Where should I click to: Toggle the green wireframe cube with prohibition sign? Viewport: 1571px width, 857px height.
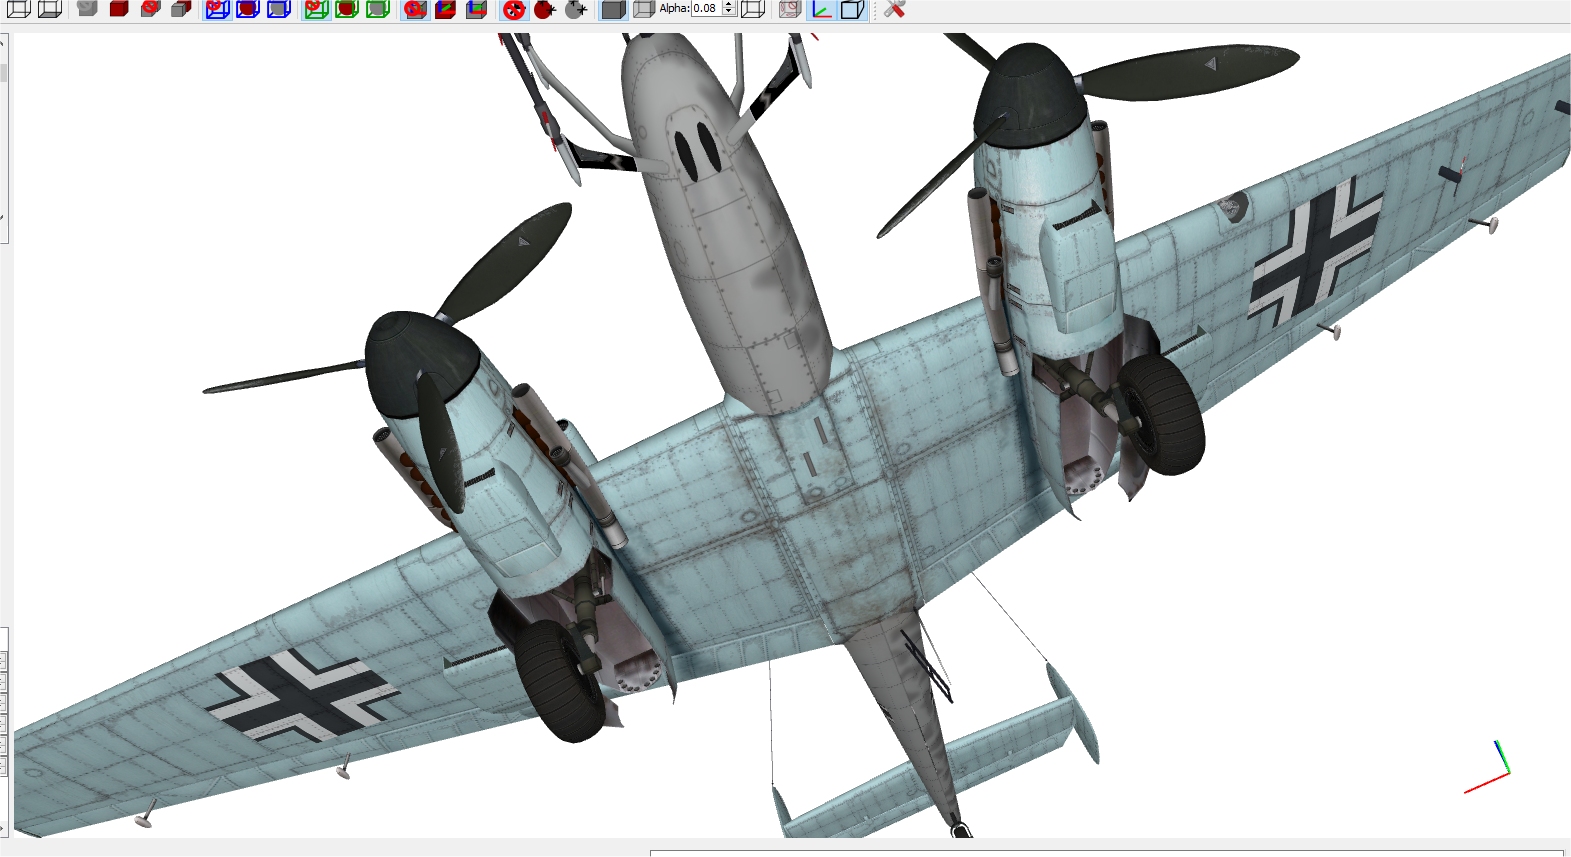[x=316, y=9]
